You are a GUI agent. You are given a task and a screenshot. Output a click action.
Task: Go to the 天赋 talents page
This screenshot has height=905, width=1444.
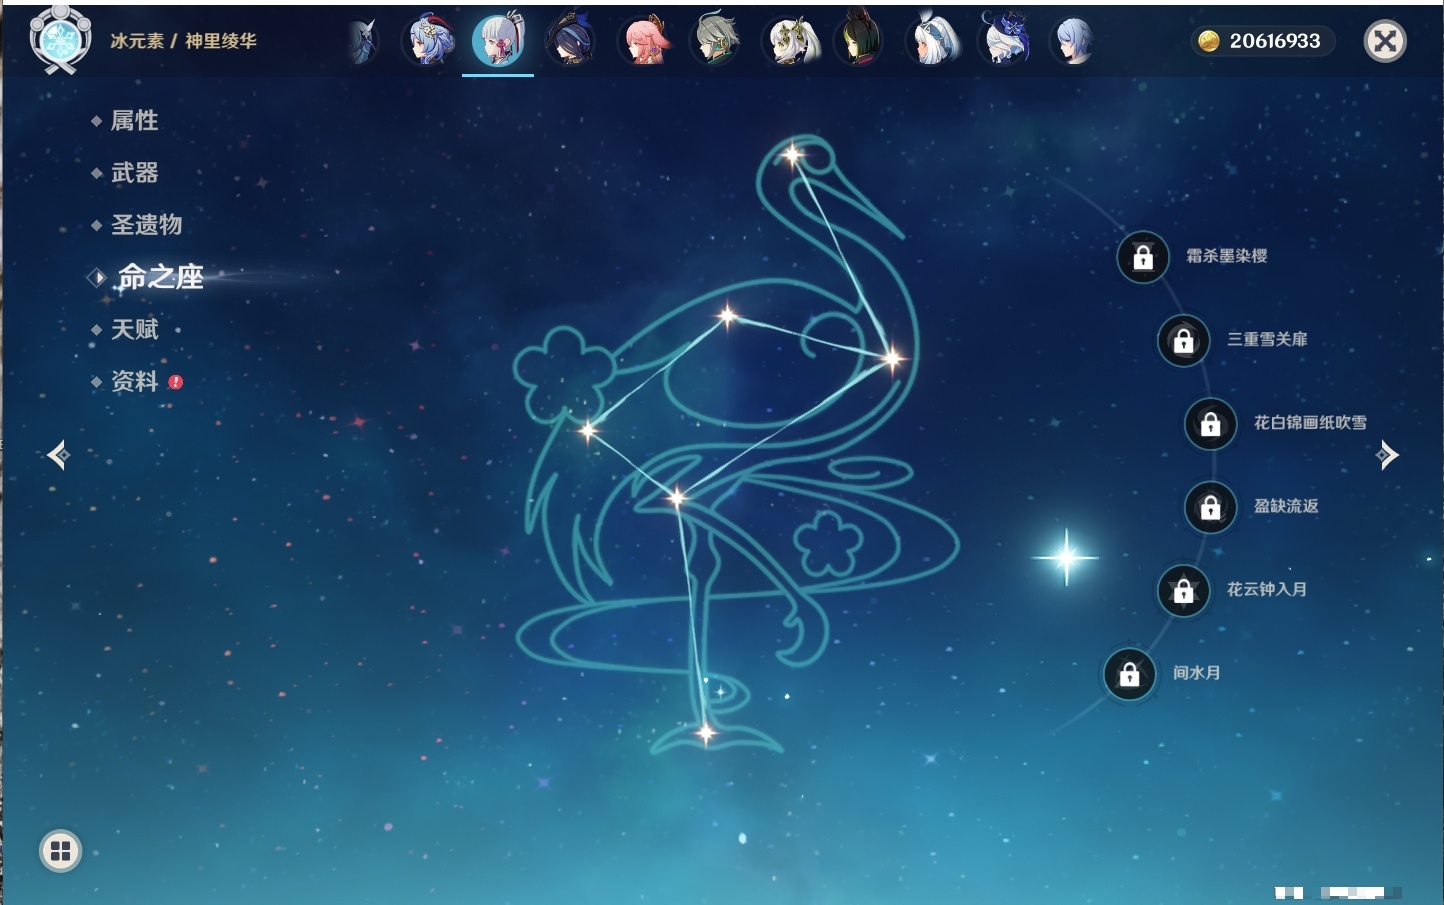tap(134, 329)
